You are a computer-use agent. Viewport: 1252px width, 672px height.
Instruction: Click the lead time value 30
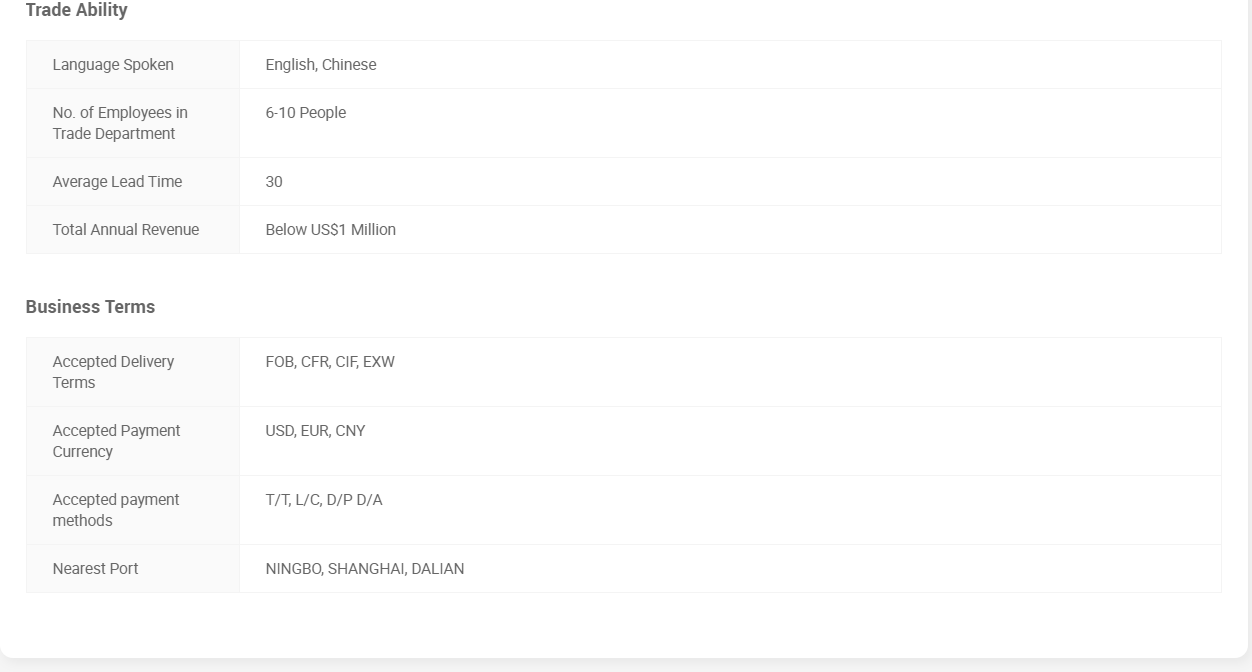[274, 182]
